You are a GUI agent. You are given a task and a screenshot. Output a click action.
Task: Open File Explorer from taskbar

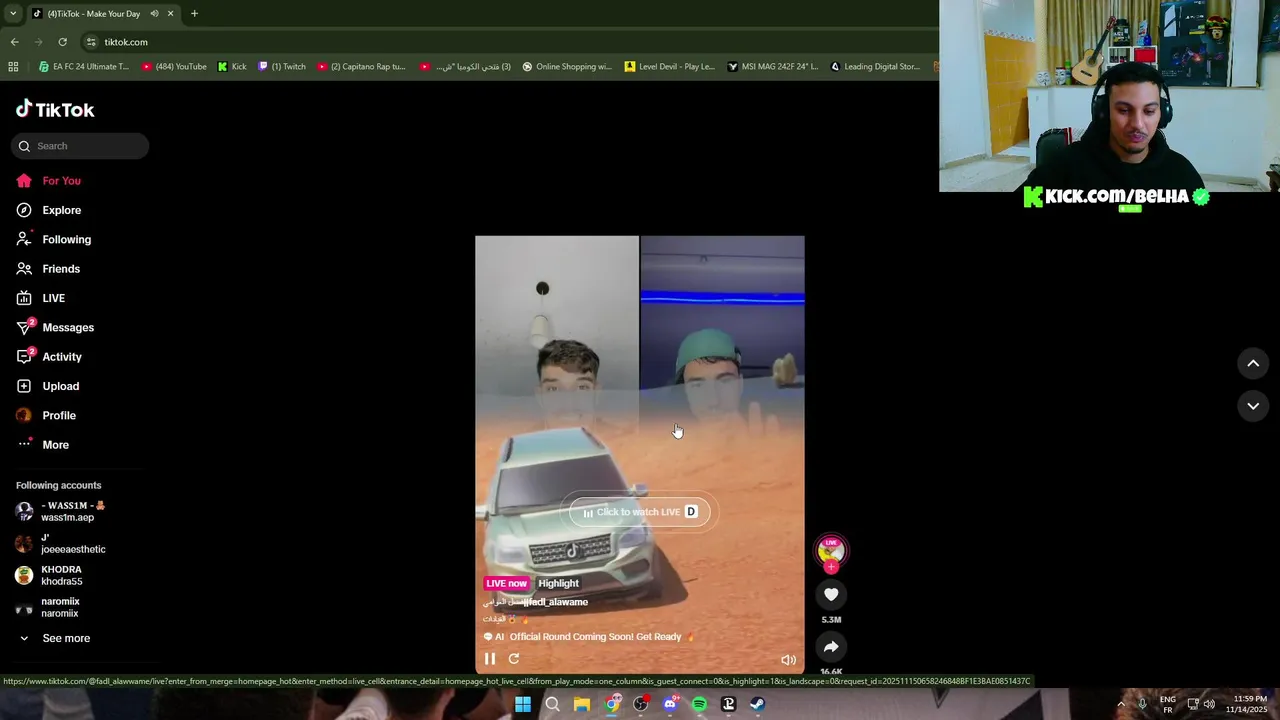click(582, 704)
